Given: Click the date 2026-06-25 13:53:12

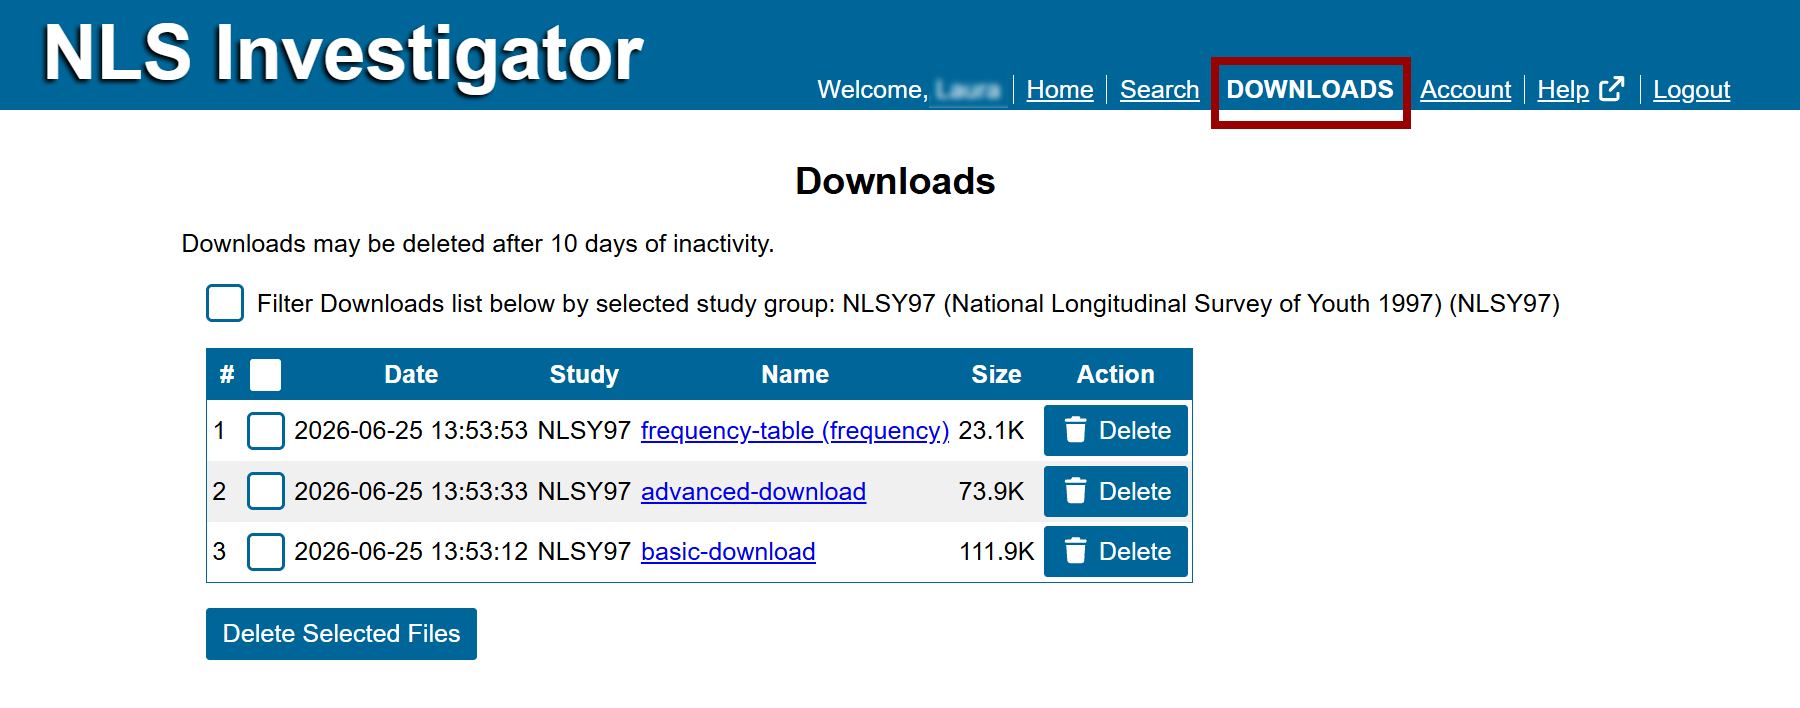Looking at the screenshot, I should click(411, 551).
